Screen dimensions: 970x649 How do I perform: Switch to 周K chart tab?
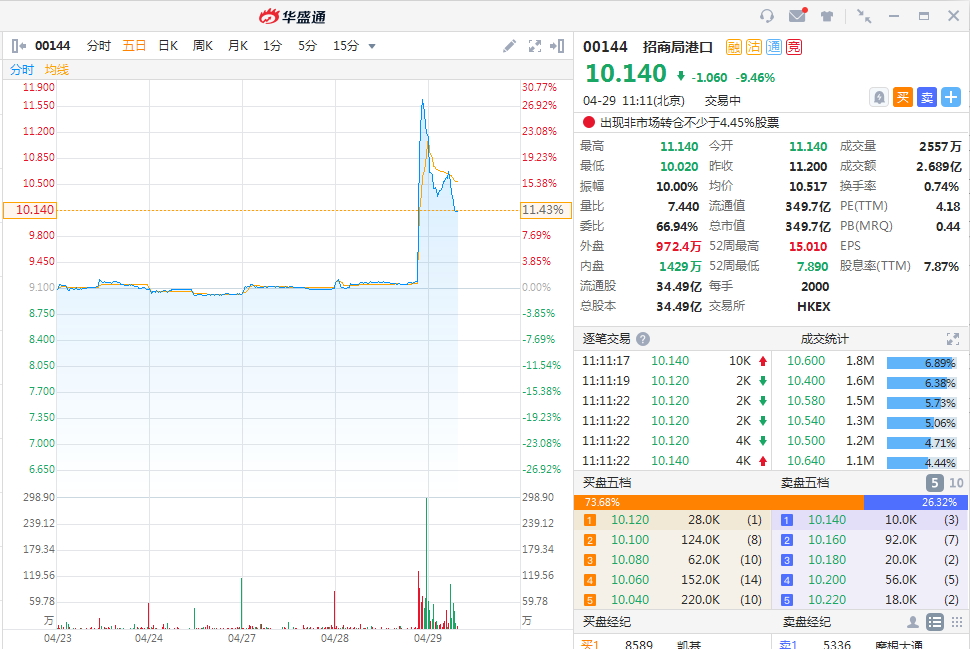pos(203,46)
